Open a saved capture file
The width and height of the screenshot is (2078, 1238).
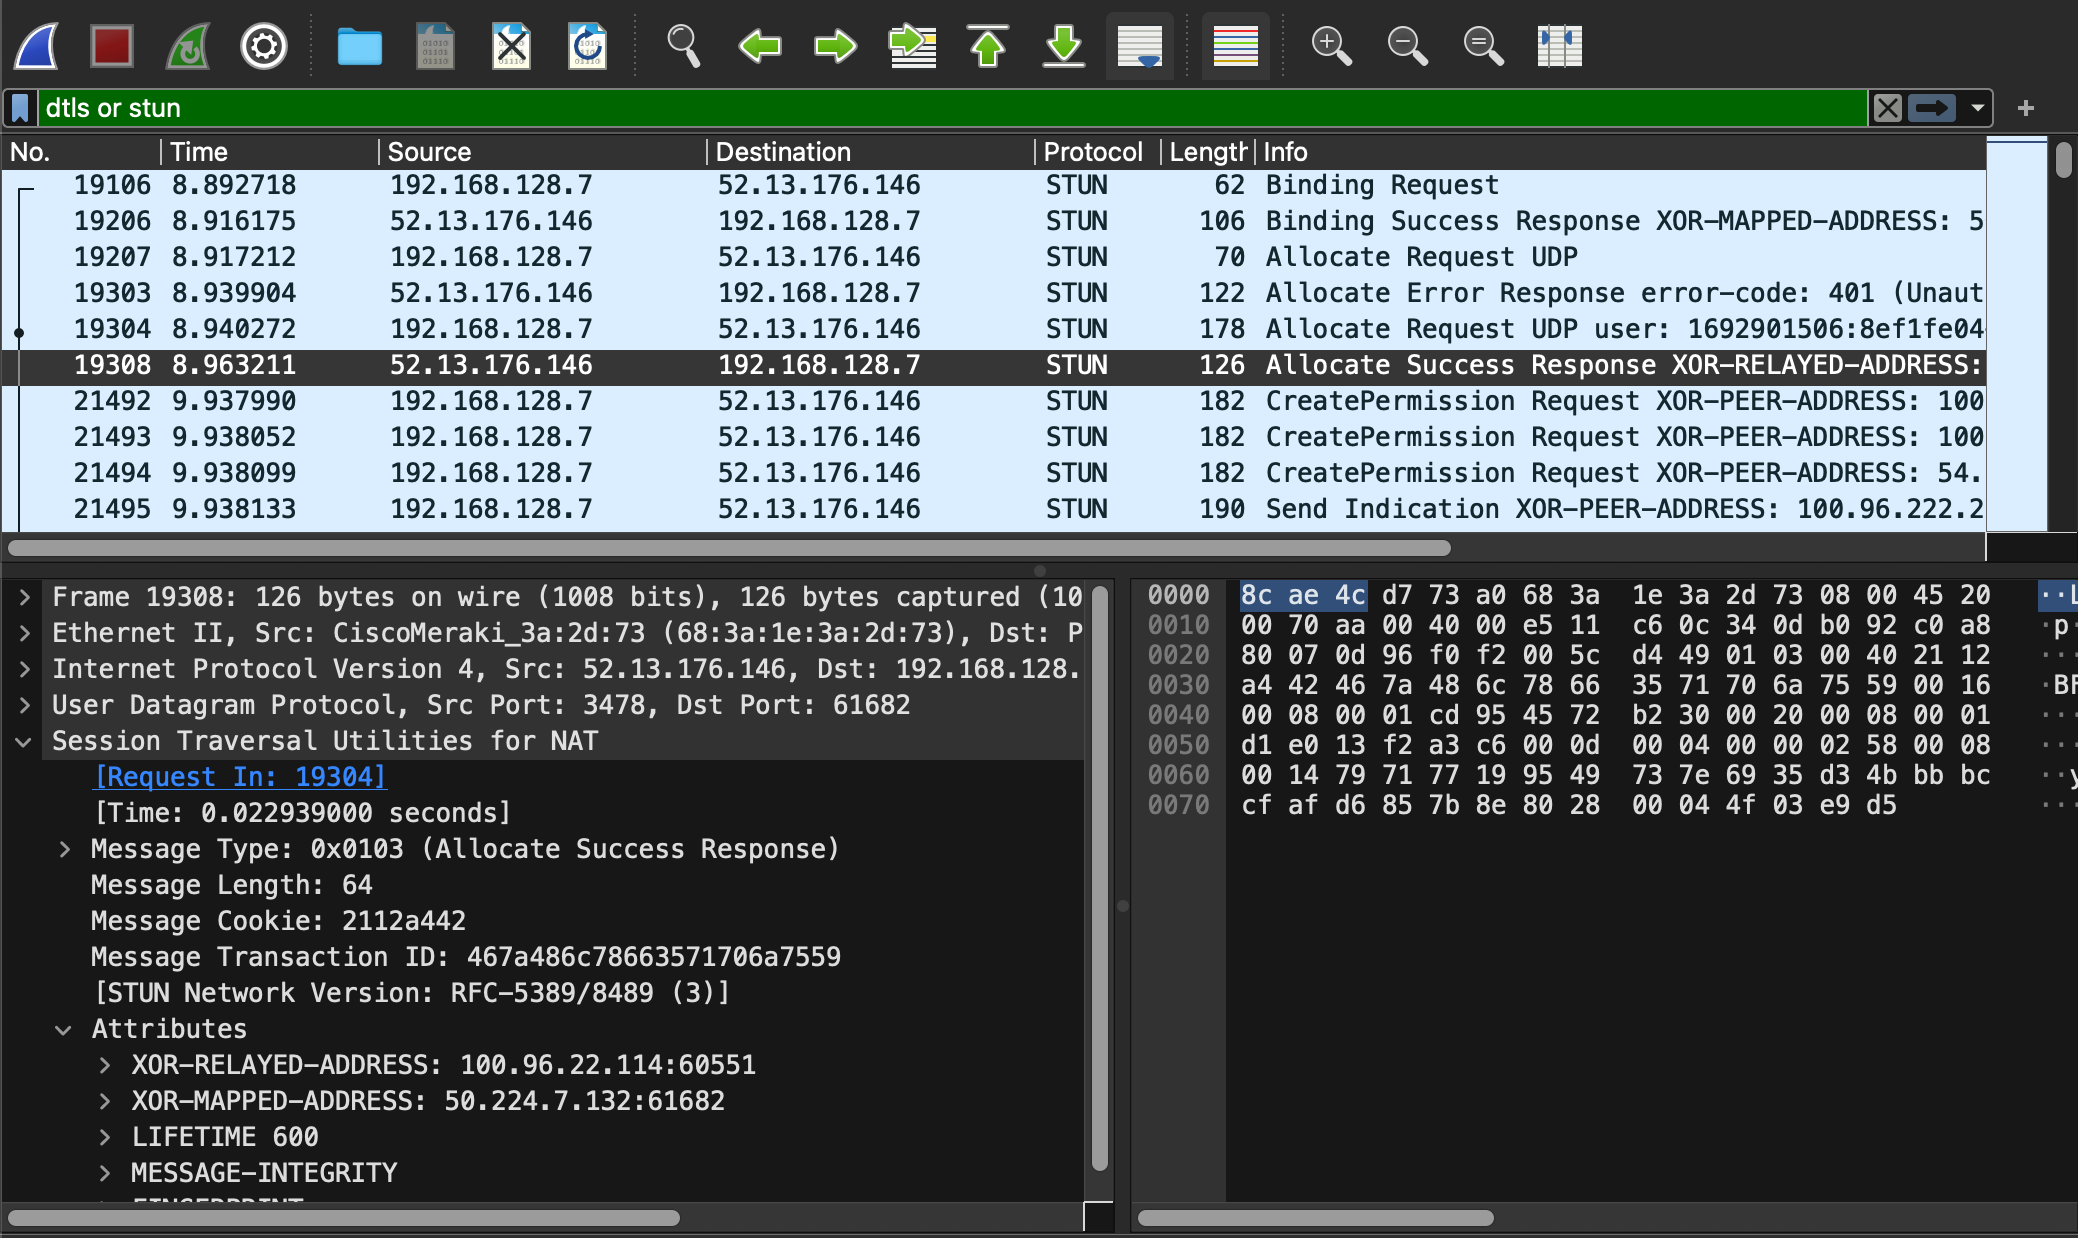click(359, 46)
